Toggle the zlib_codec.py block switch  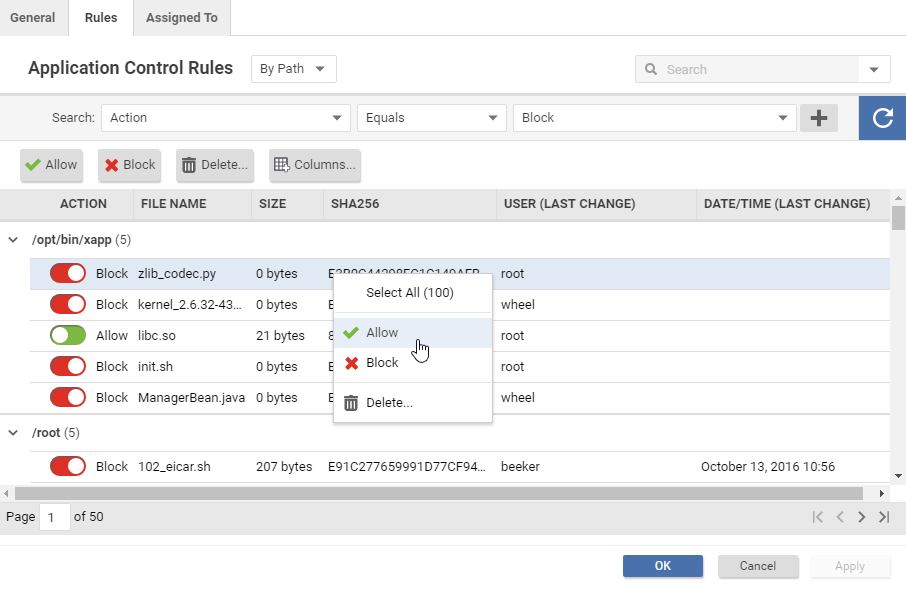[x=68, y=274]
